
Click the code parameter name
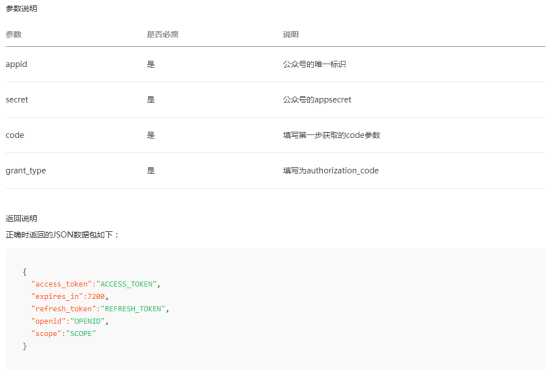click(x=15, y=135)
